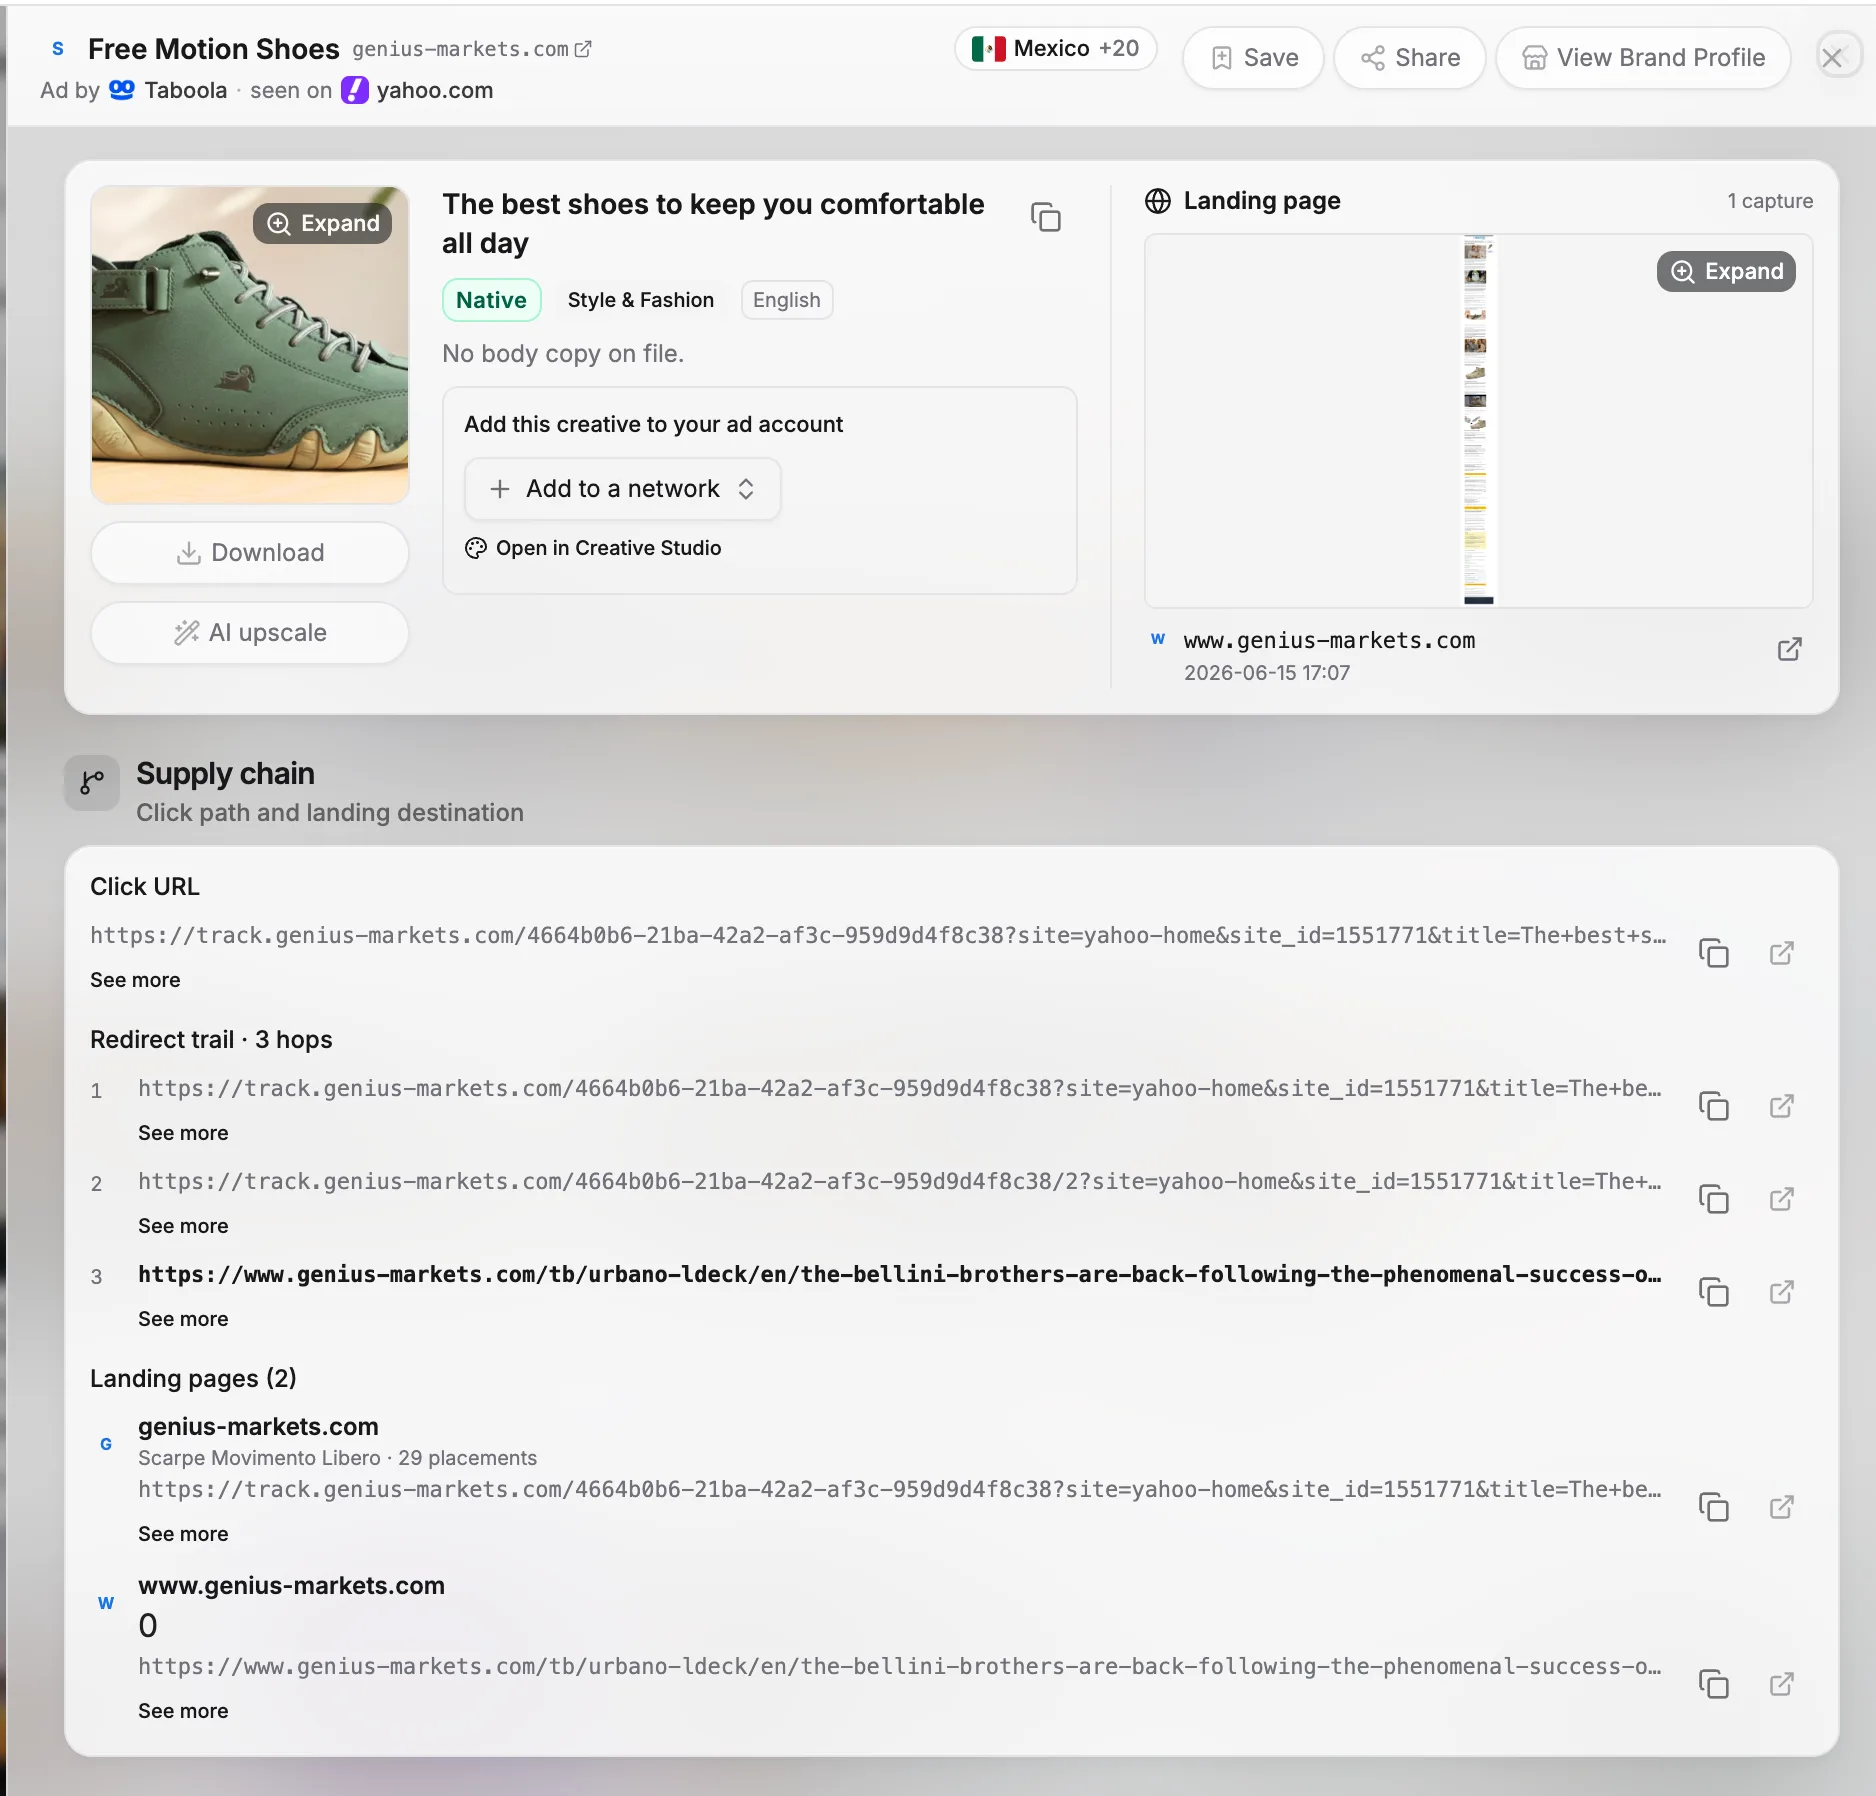The image size is (1876, 1796).
Task: Open the www.genius-markets.com landing URL externally
Action: click(1782, 1684)
